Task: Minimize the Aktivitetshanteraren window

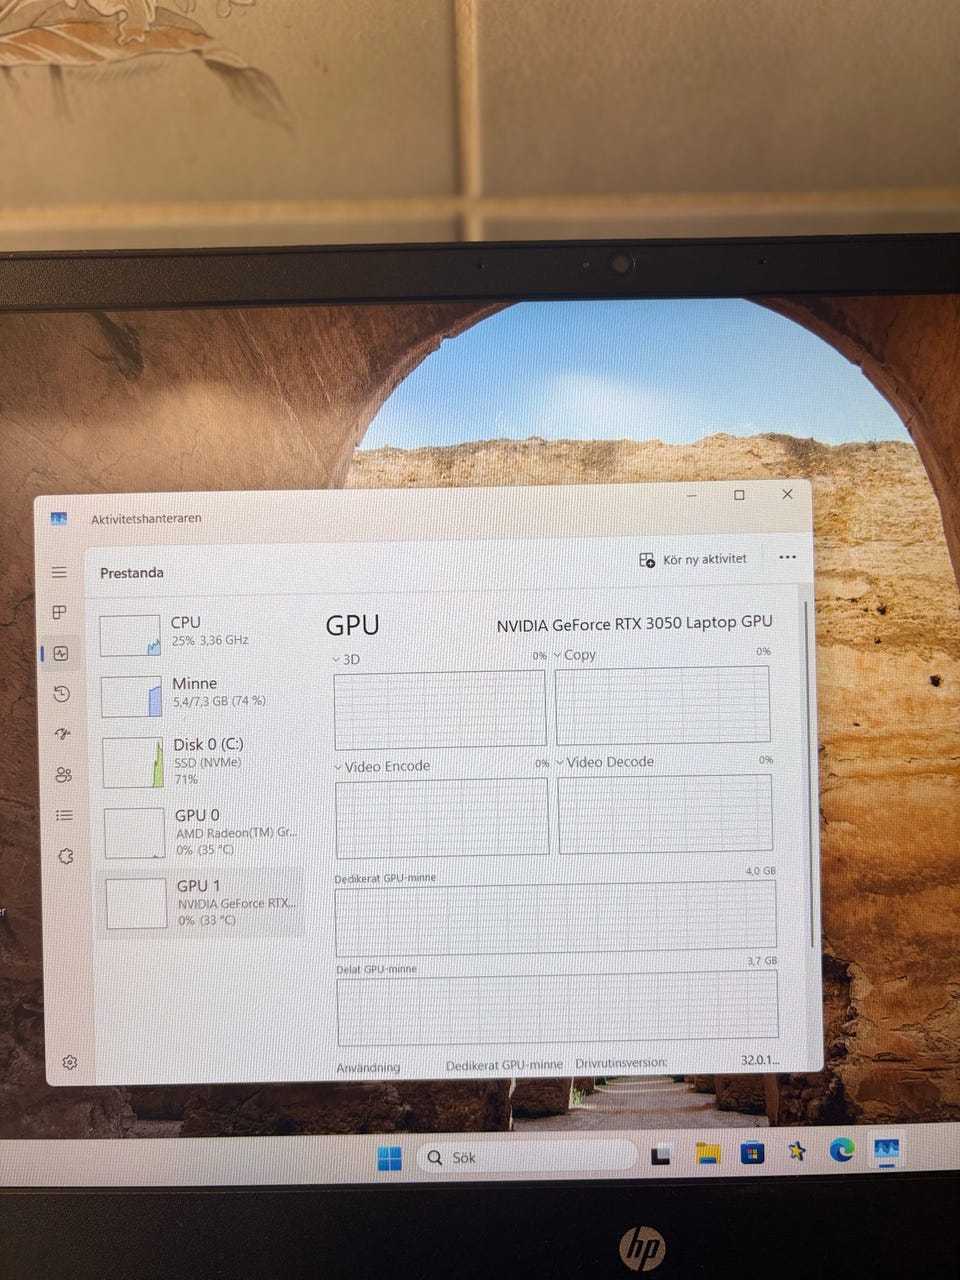Action: pyautogui.click(x=692, y=495)
